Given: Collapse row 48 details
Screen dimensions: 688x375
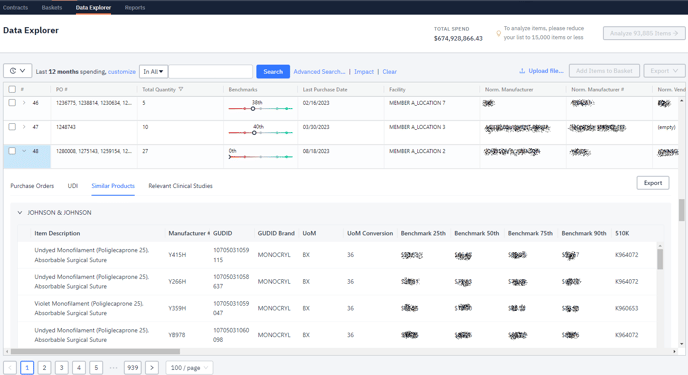Looking at the screenshot, I should [x=24, y=151].
